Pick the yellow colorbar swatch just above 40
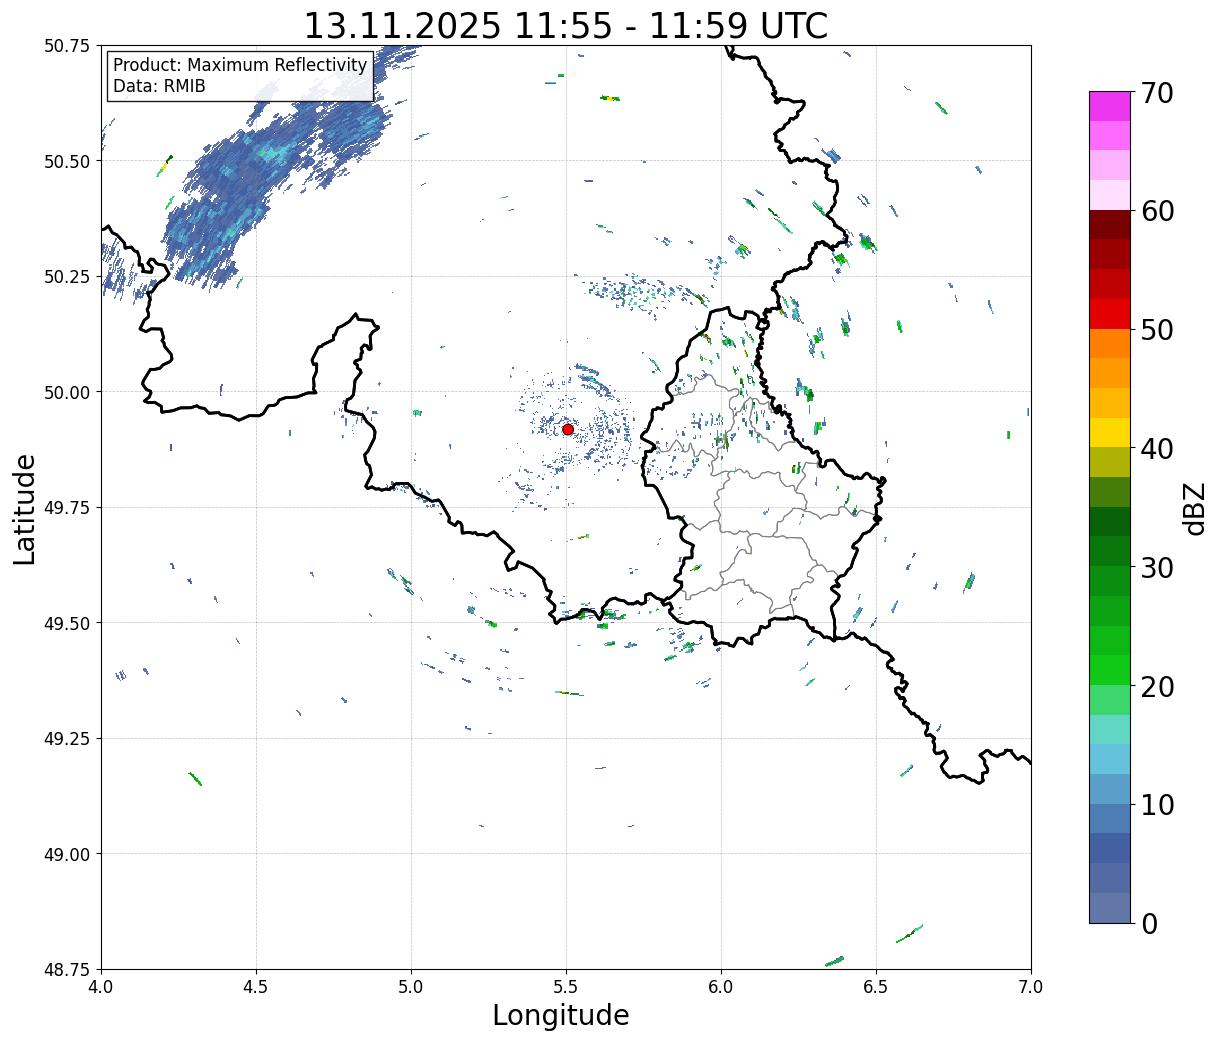1219x1040 pixels. (x=1110, y=433)
